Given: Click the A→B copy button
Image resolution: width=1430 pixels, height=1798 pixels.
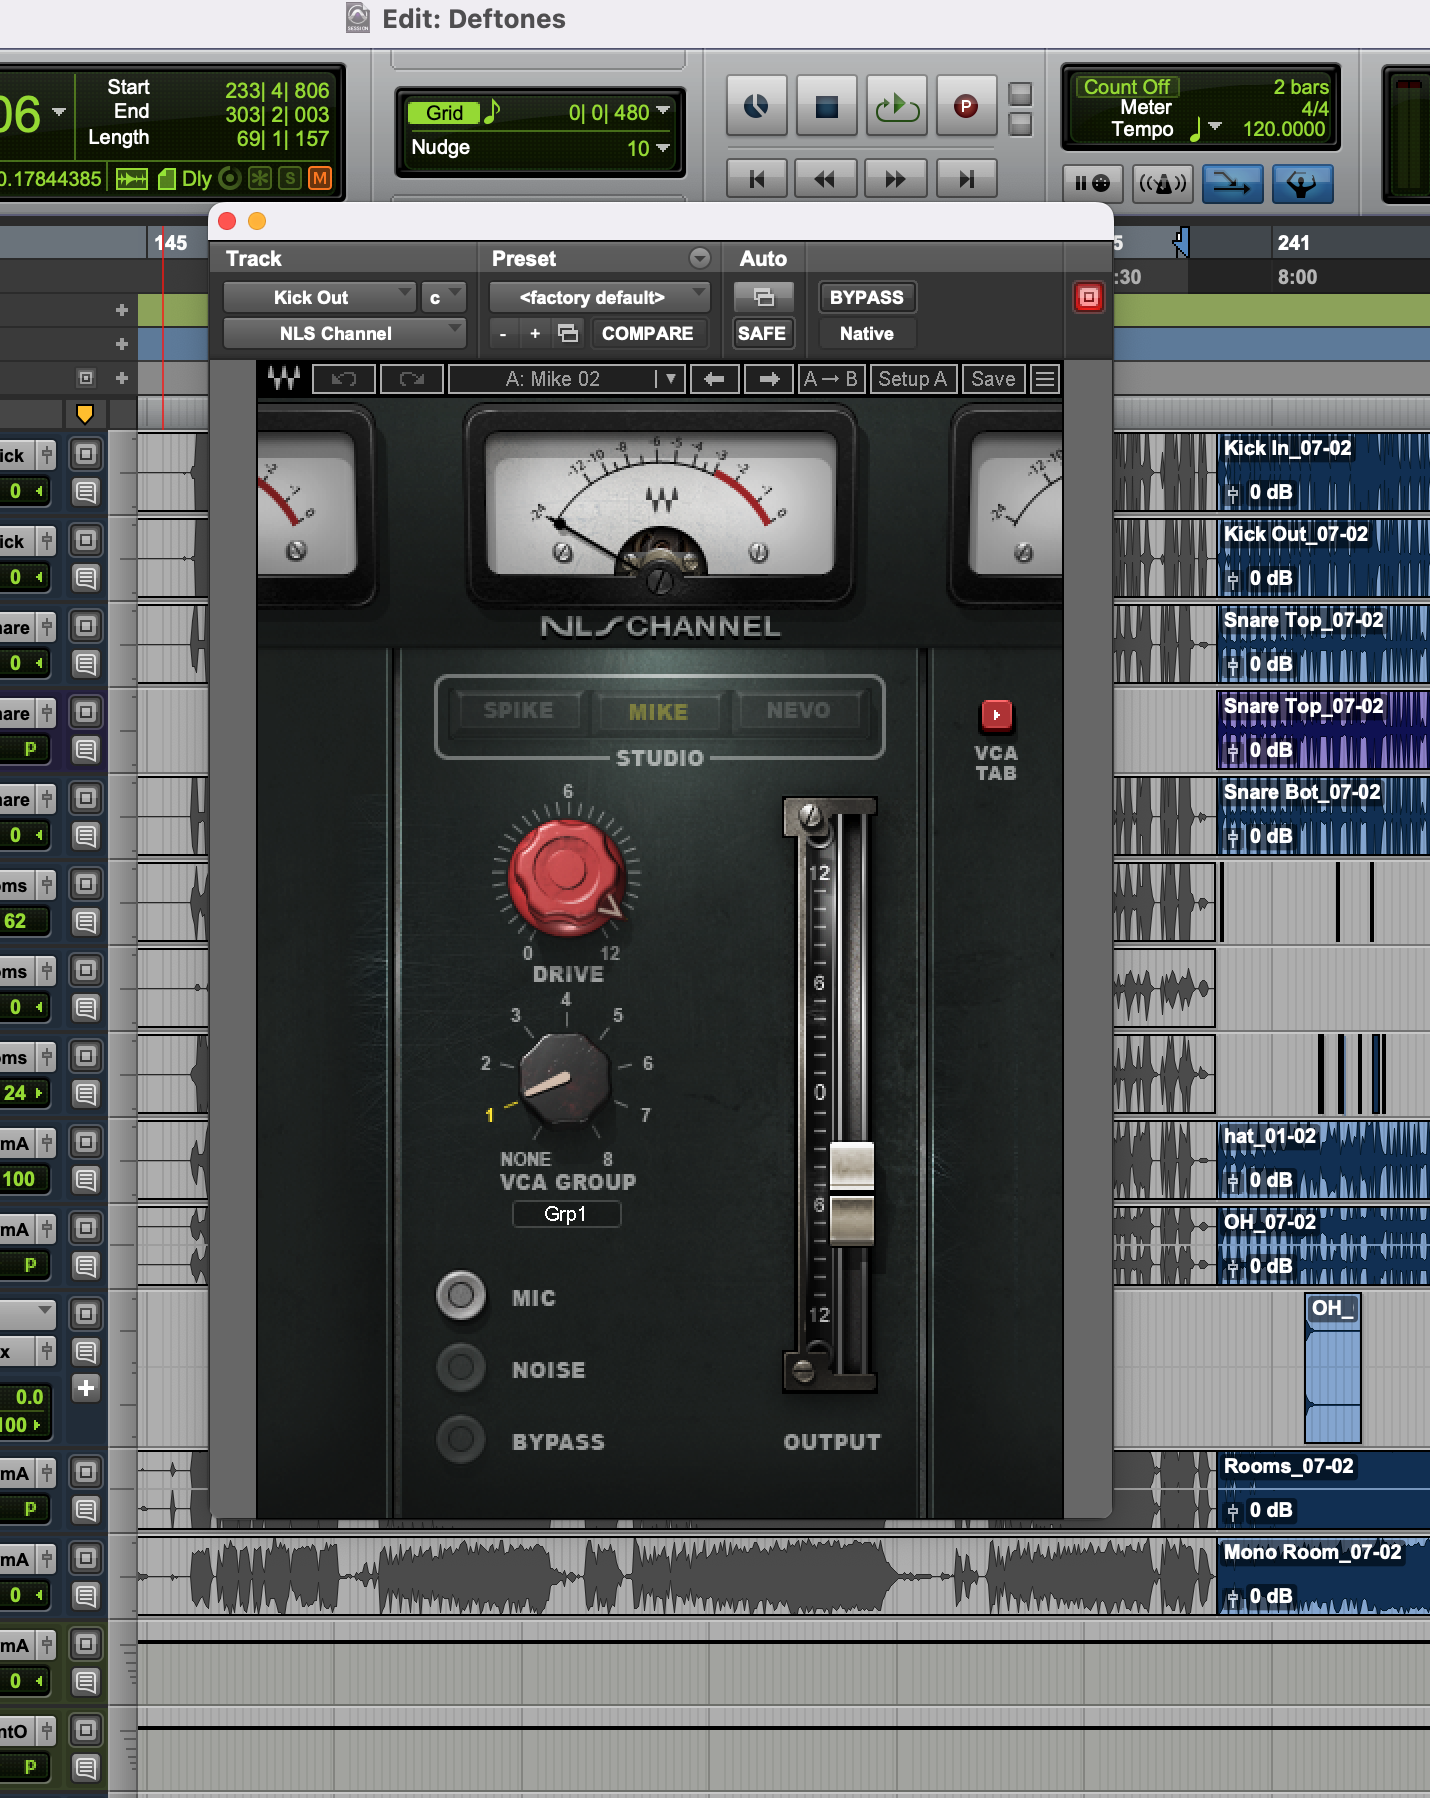Looking at the screenshot, I should tap(831, 379).
